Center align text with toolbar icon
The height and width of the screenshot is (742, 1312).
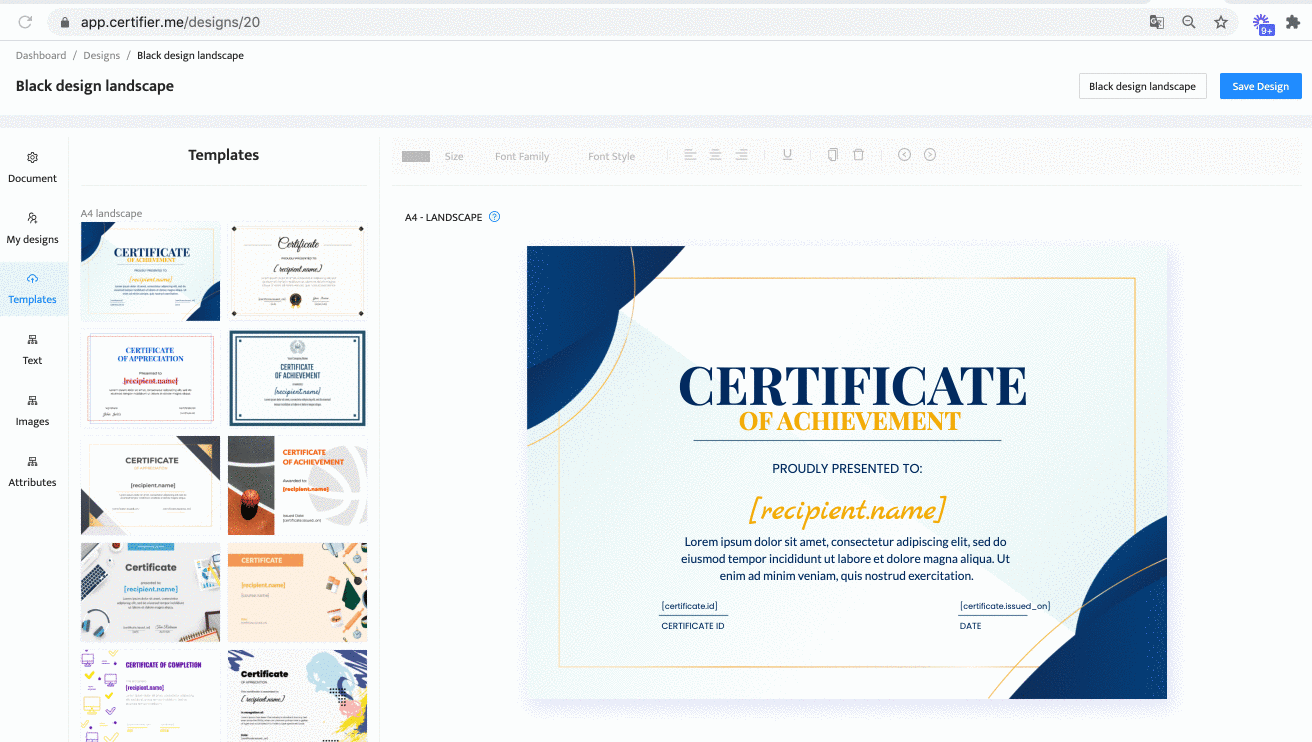click(x=715, y=155)
